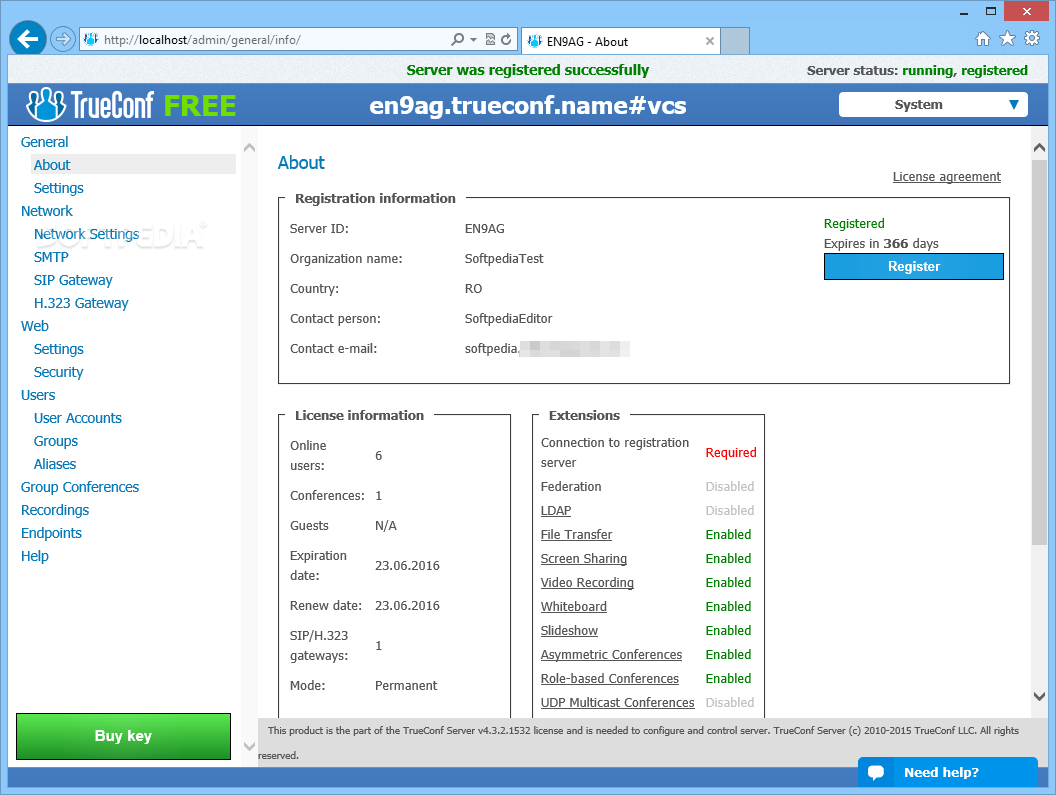Open Video Recording extension link
1056x795 pixels.
587,583
